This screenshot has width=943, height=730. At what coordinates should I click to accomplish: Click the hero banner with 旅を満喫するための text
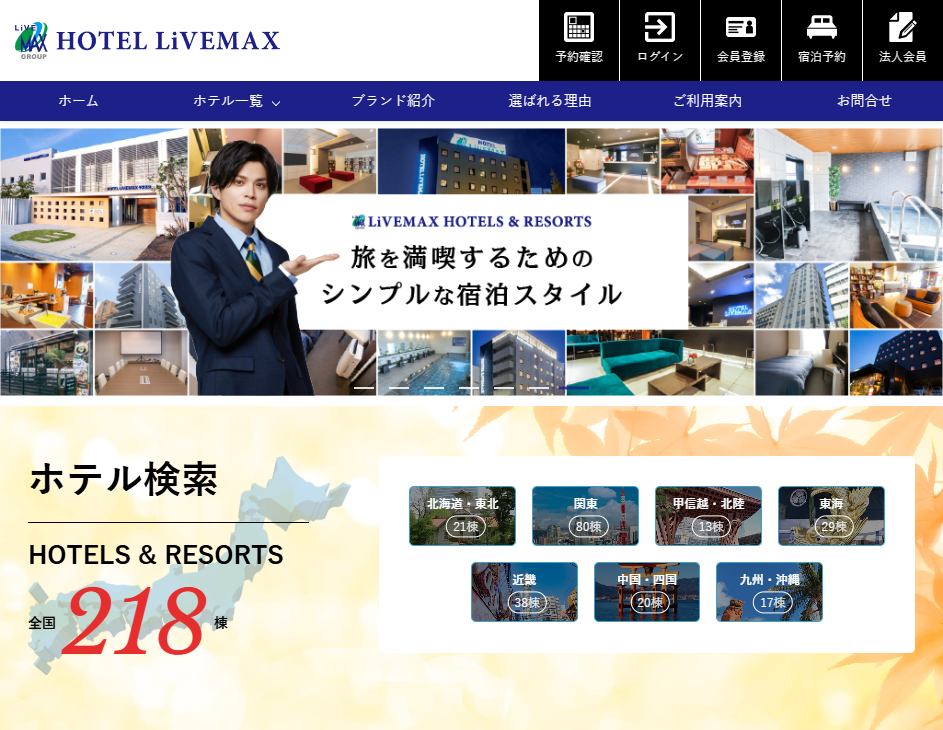coord(472,262)
